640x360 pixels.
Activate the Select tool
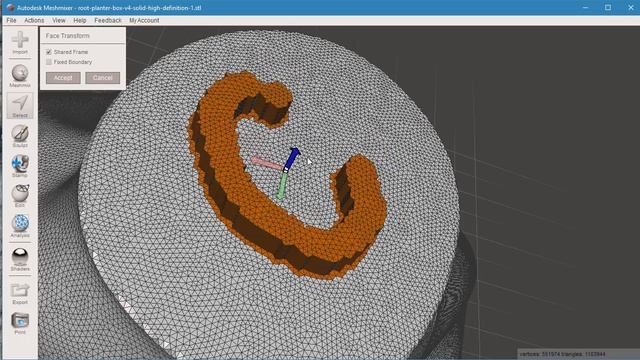point(20,103)
